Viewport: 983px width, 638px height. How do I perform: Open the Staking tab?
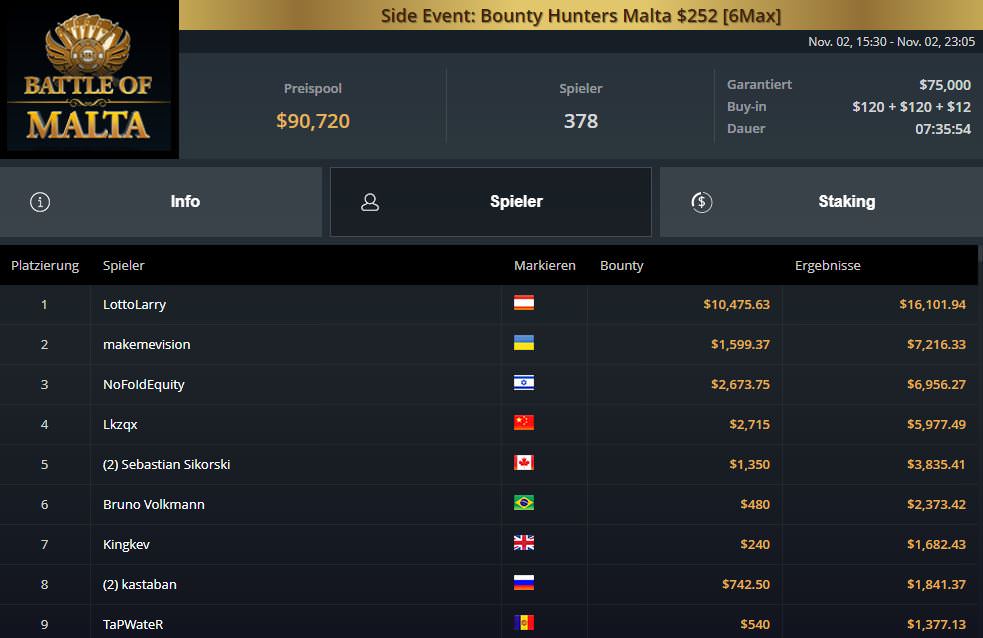point(846,202)
